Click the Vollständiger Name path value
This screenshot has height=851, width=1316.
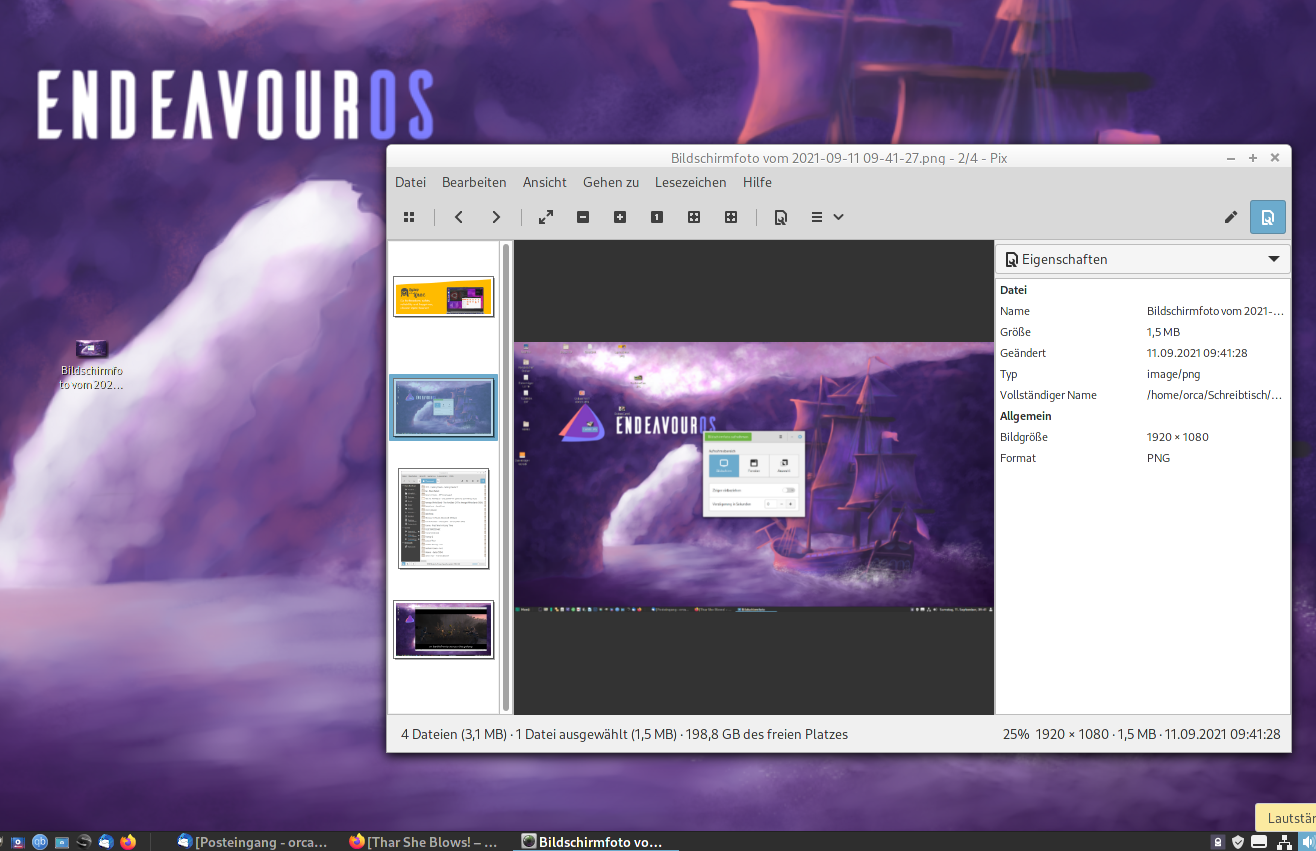(1215, 395)
